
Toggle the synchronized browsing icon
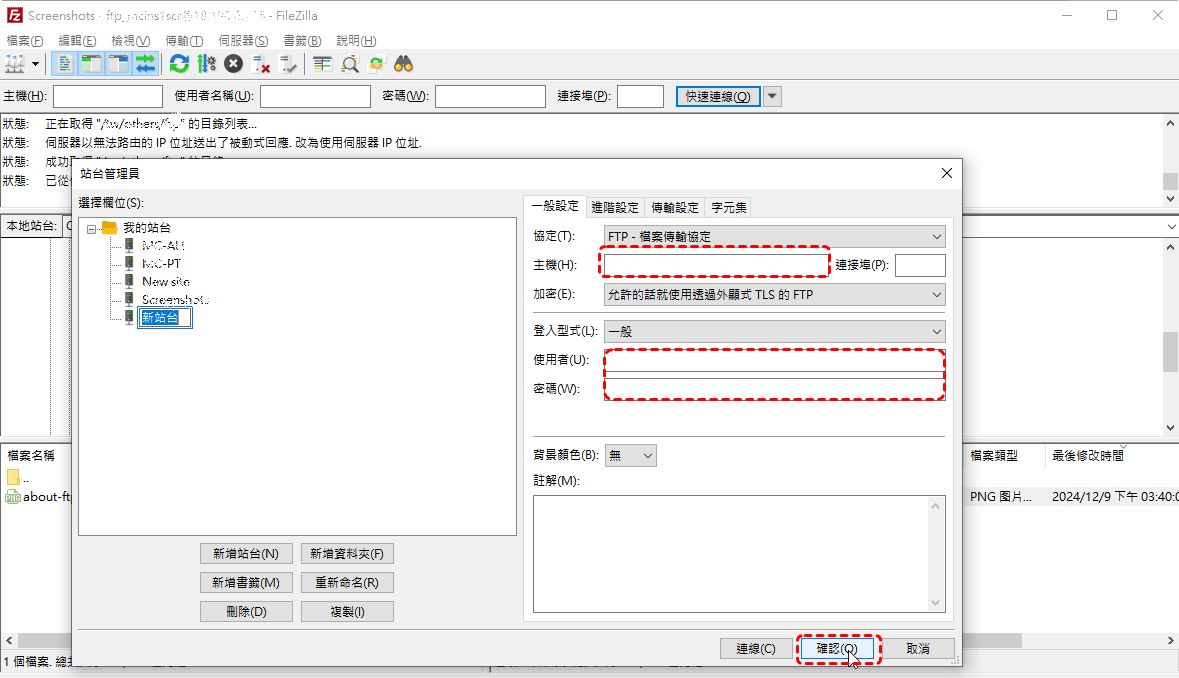click(377, 64)
